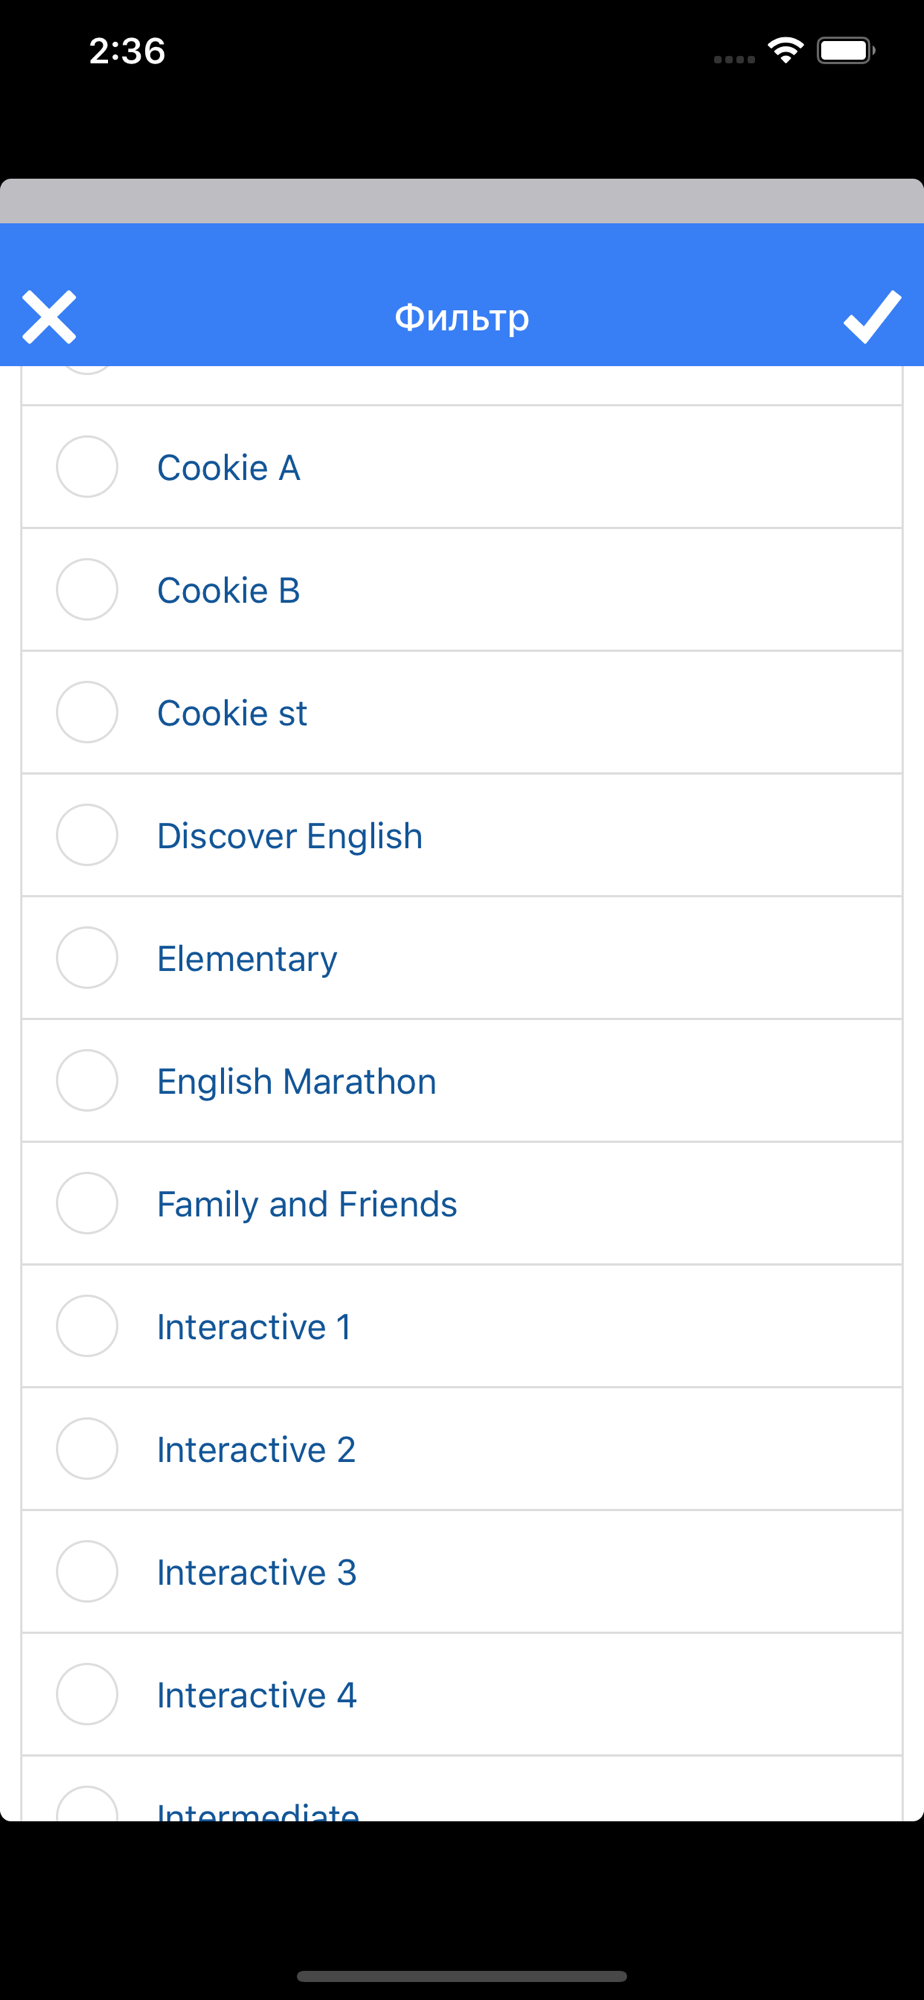The width and height of the screenshot is (924, 2000).
Task: Choose the Discover English option circle
Action: tap(87, 835)
